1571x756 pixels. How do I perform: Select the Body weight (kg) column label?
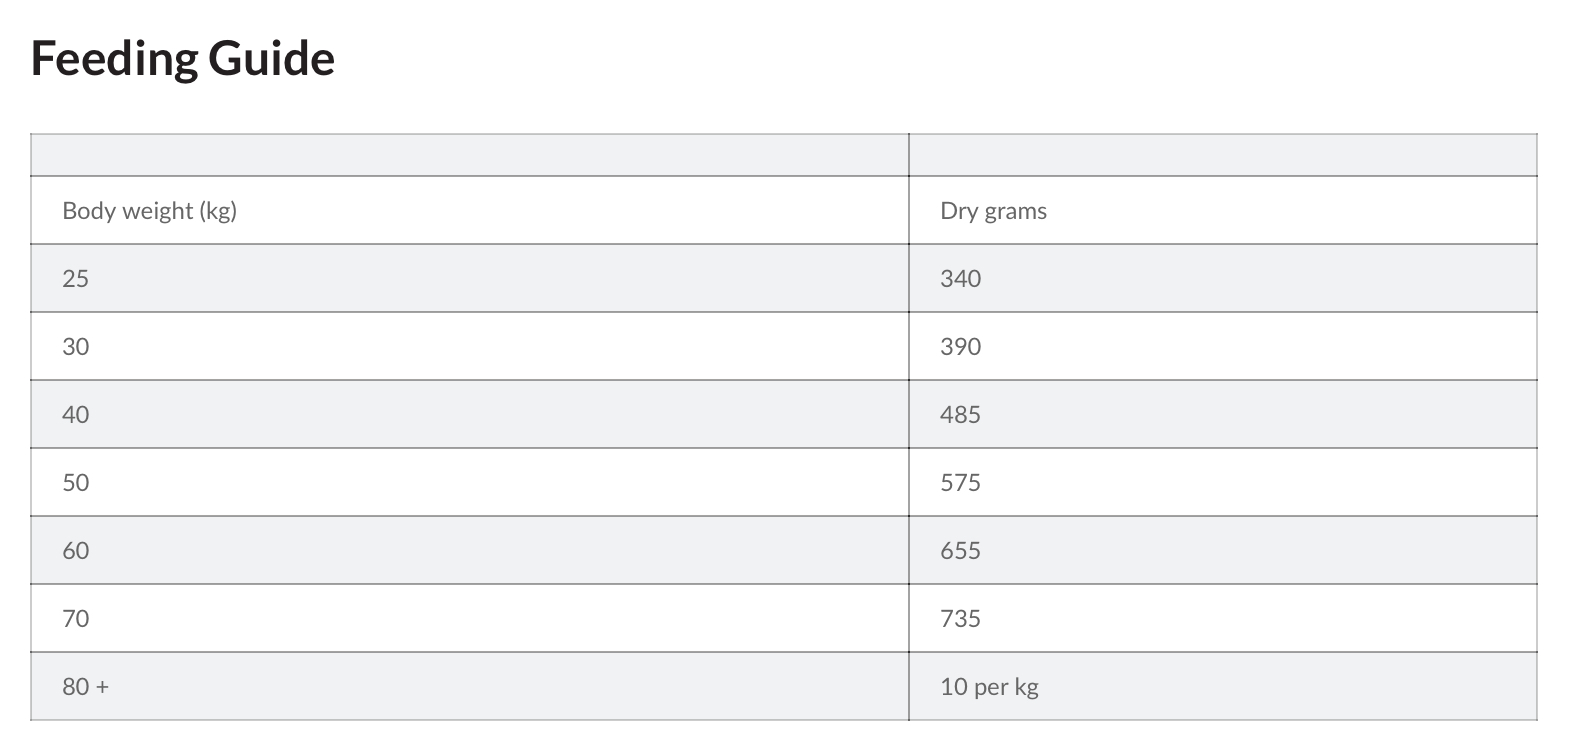(x=149, y=211)
